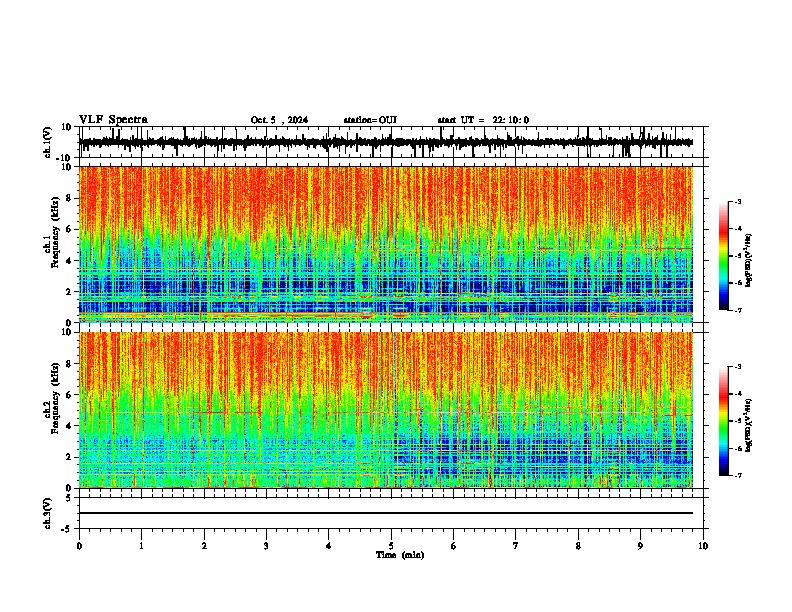The height and width of the screenshot is (612, 792).
Task: Select the "start UT = 22:10: 0" text
Action: pos(483,120)
